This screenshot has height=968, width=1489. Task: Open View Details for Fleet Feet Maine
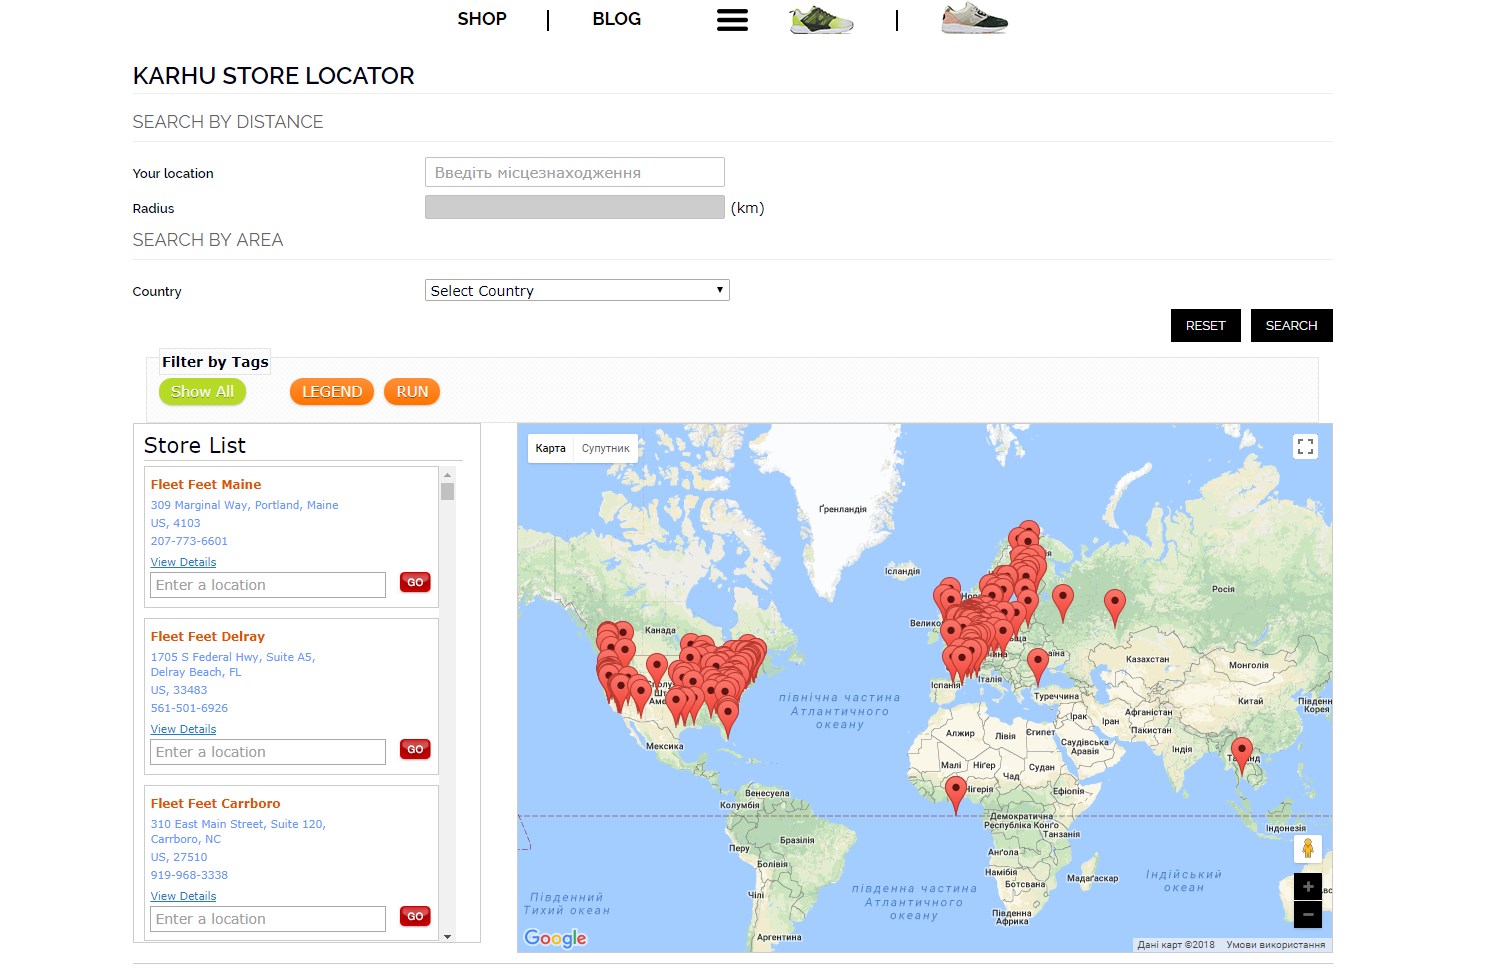pyautogui.click(x=183, y=562)
